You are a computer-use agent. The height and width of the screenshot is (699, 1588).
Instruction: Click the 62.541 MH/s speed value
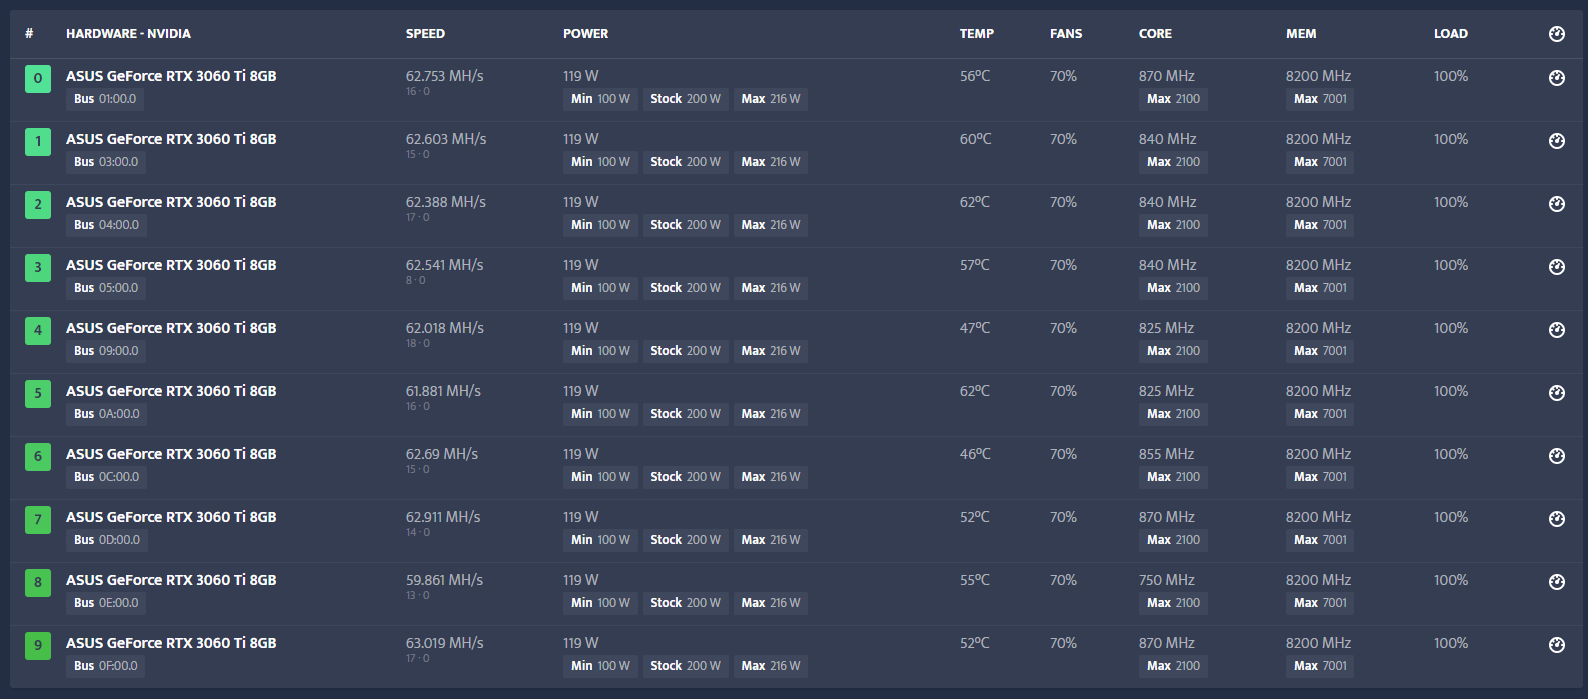click(444, 265)
